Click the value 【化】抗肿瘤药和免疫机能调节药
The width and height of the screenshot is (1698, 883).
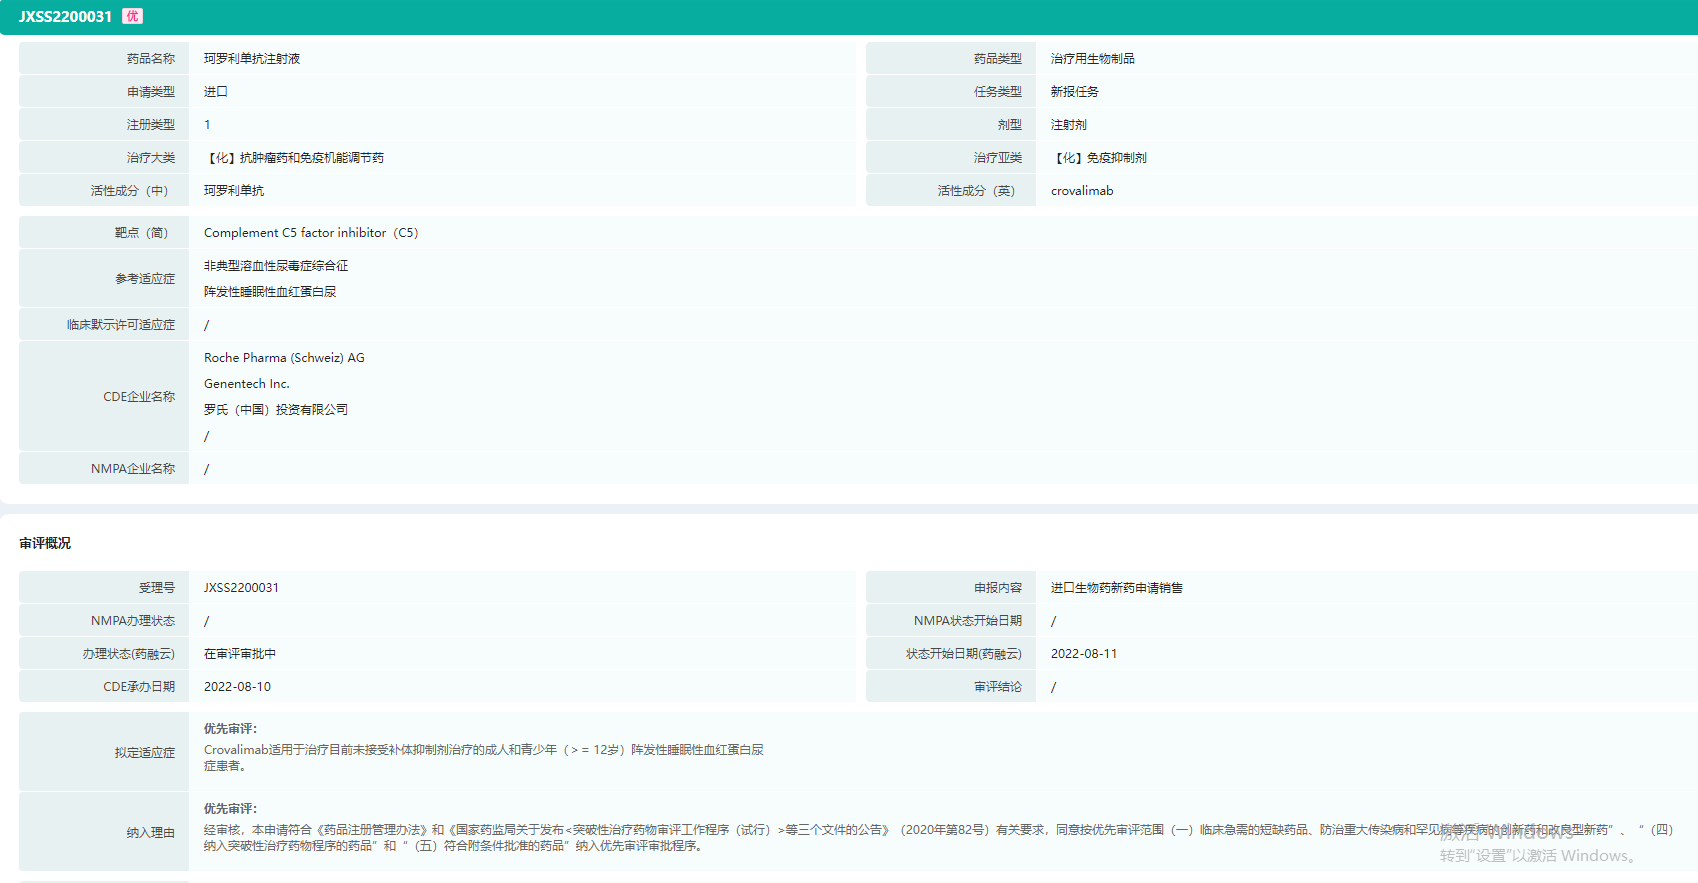coord(294,158)
